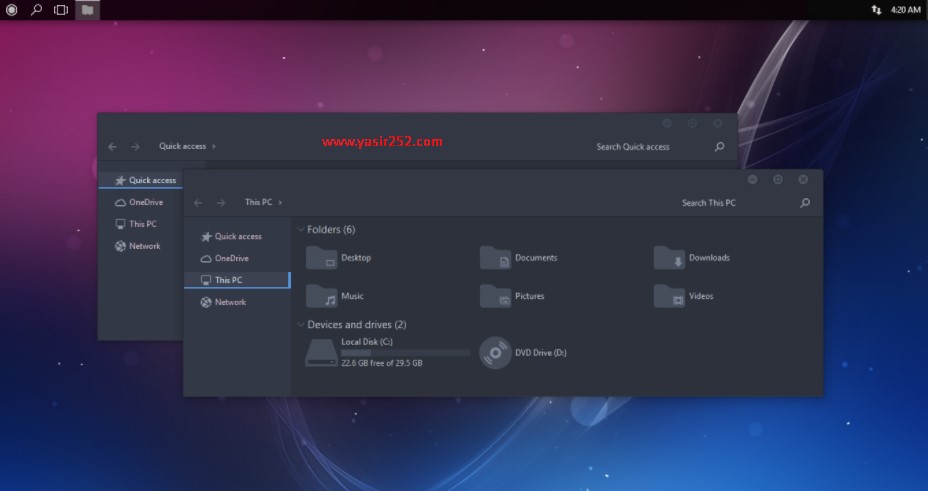Go back in the This PC window
The image size is (928, 491).
click(198, 202)
